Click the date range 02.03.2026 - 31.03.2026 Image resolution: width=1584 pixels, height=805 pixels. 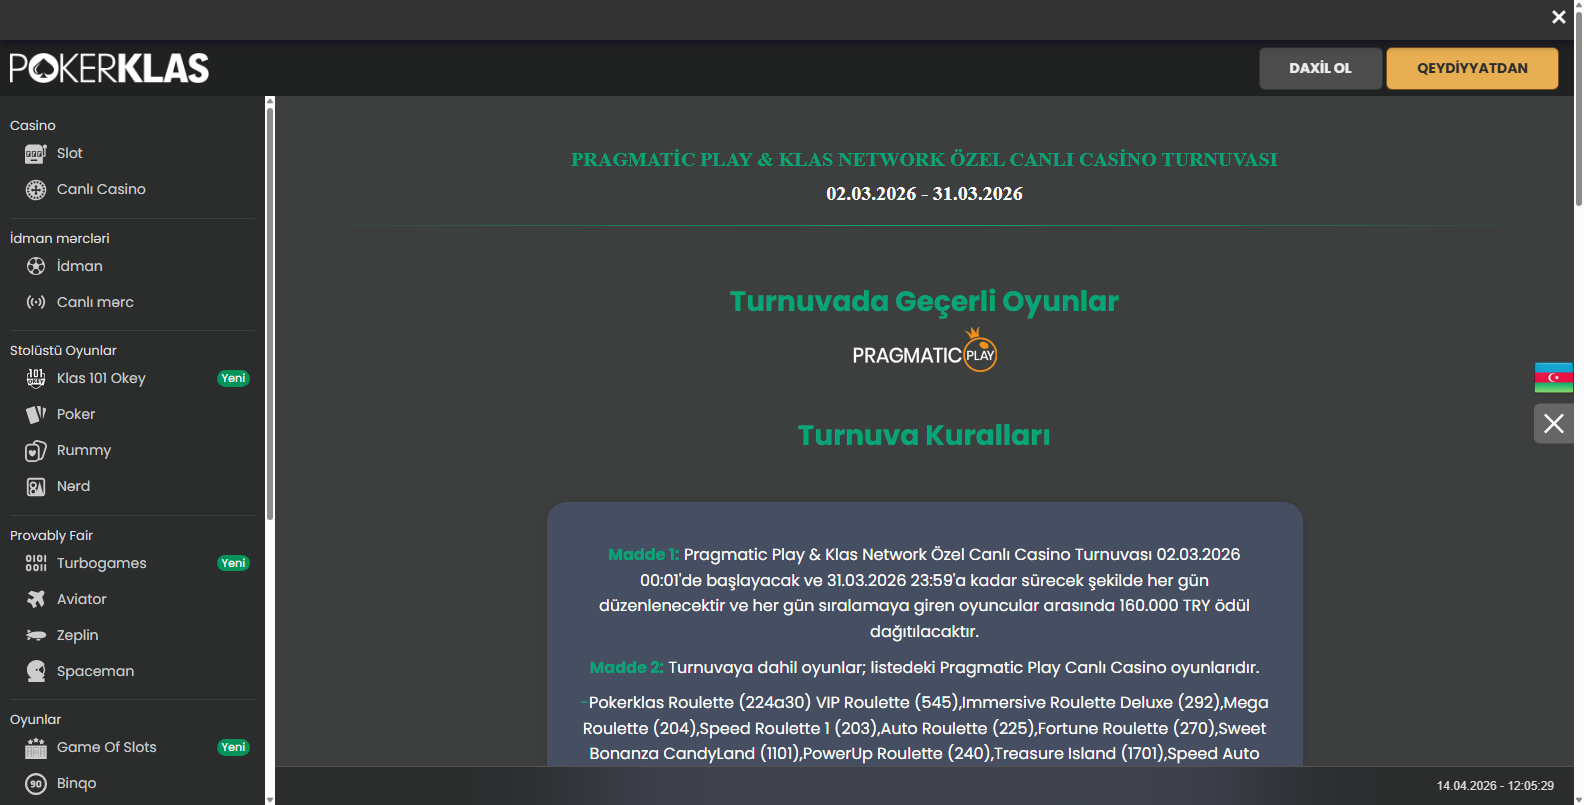924,194
